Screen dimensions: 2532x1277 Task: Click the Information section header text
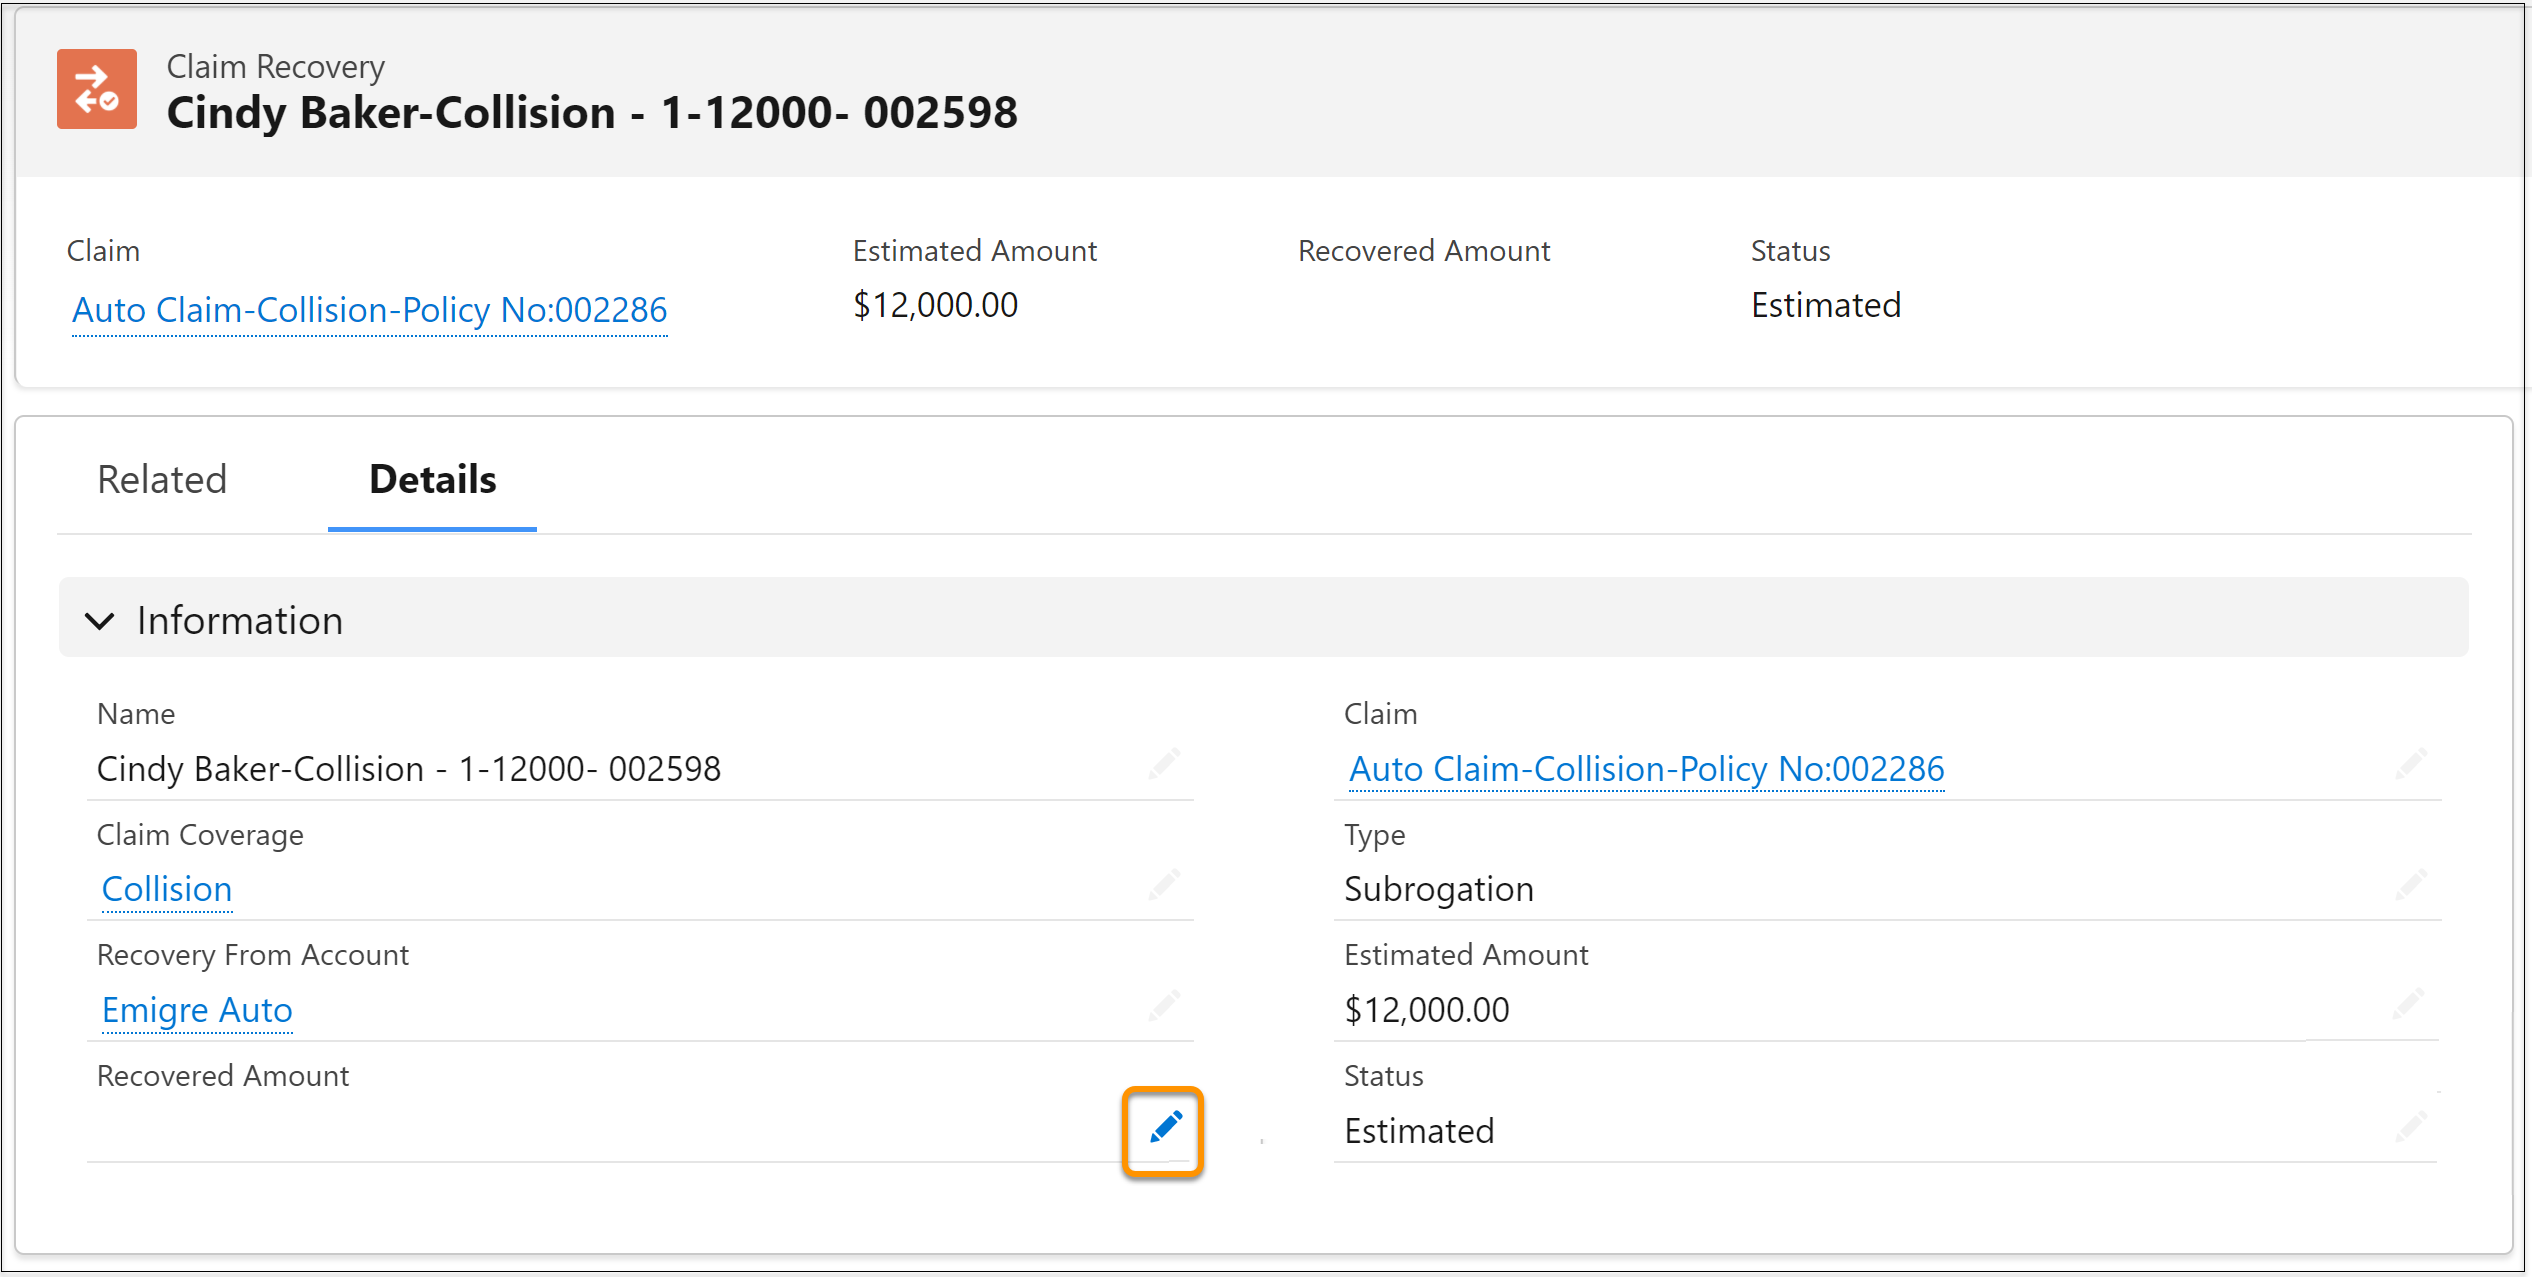[240, 621]
